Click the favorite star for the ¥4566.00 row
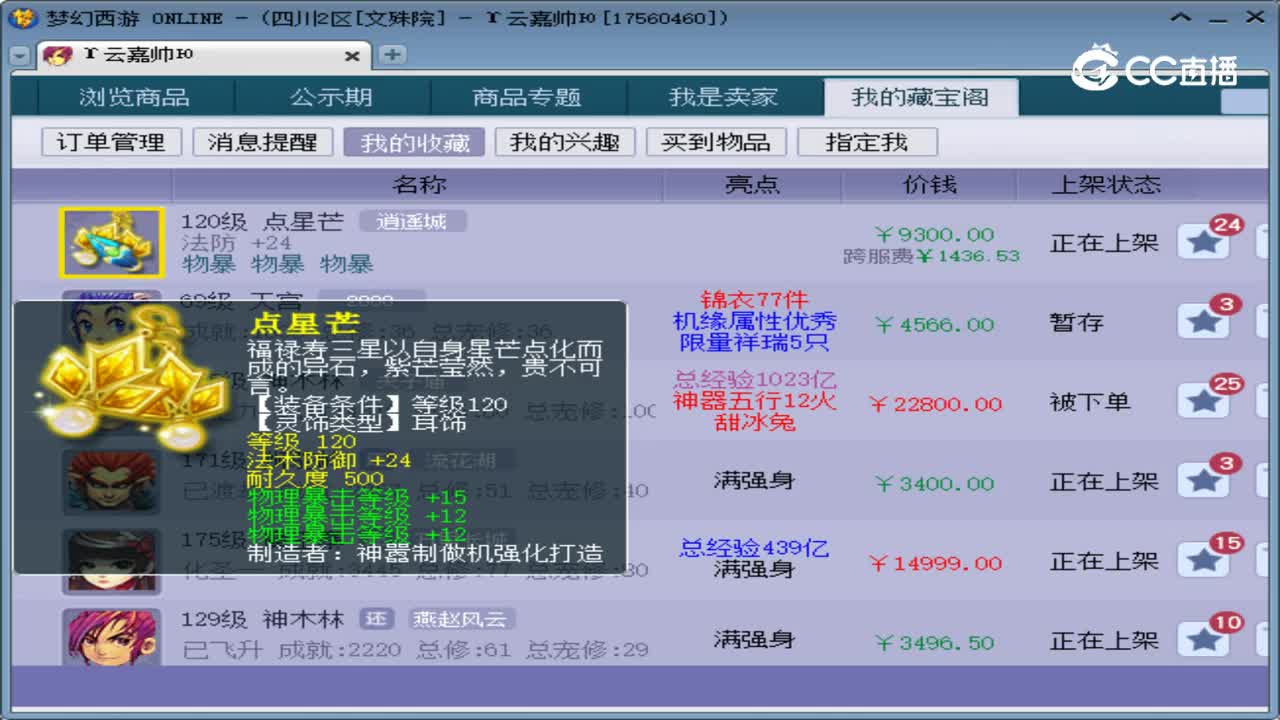The width and height of the screenshot is (1280, 720). [x=1203, y=322]
